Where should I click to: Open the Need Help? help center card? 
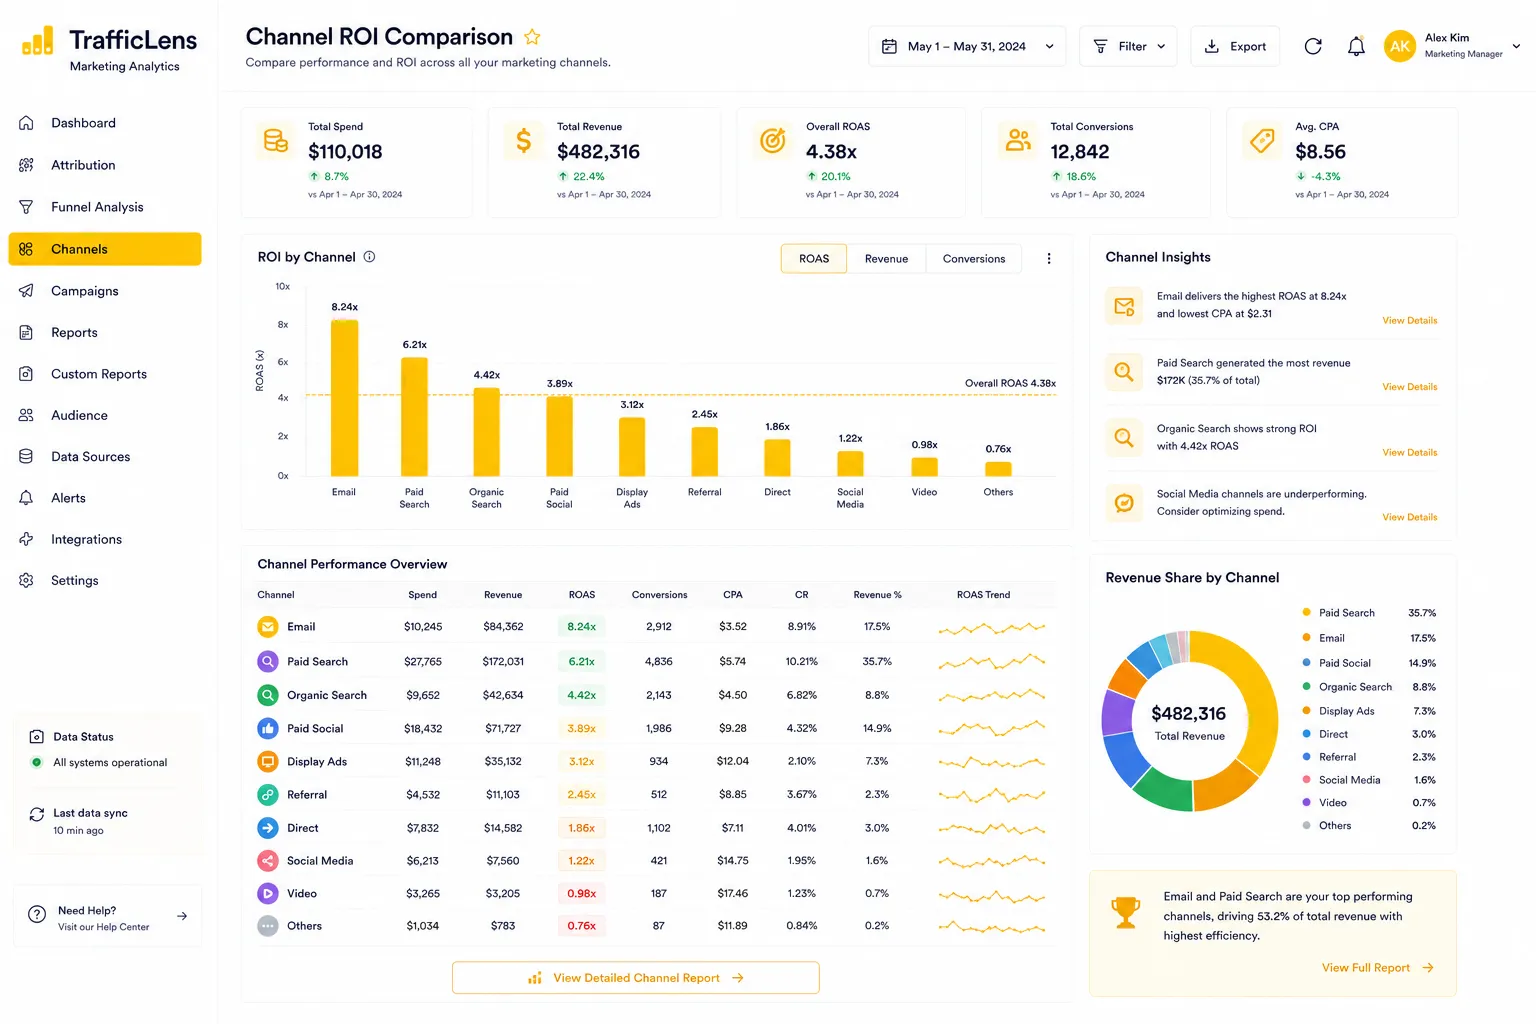108,916
